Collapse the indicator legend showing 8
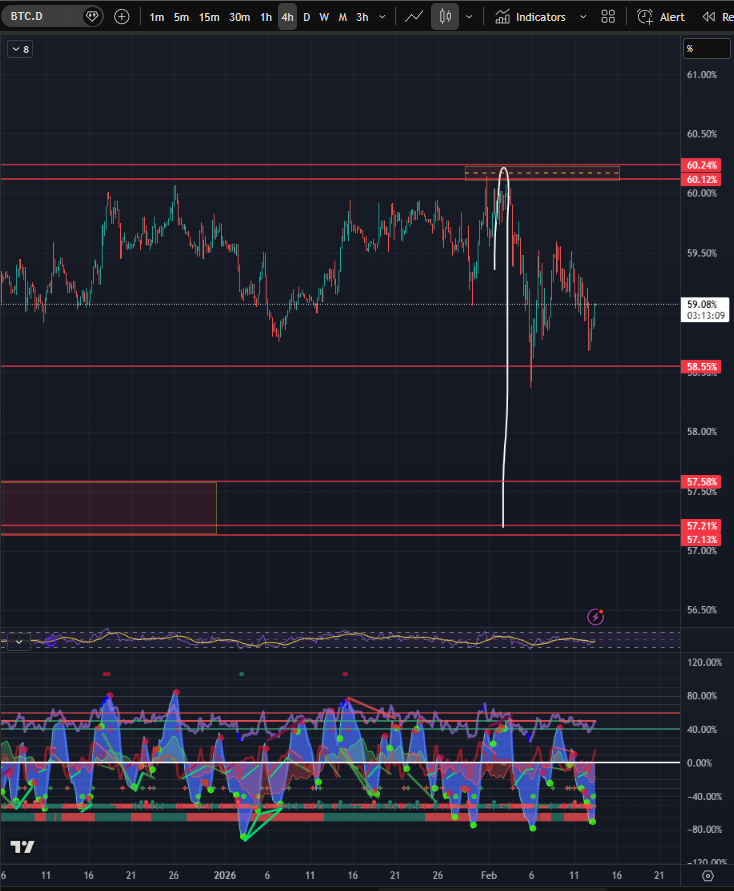The image size is (734, 891). [x=20, y=49]
